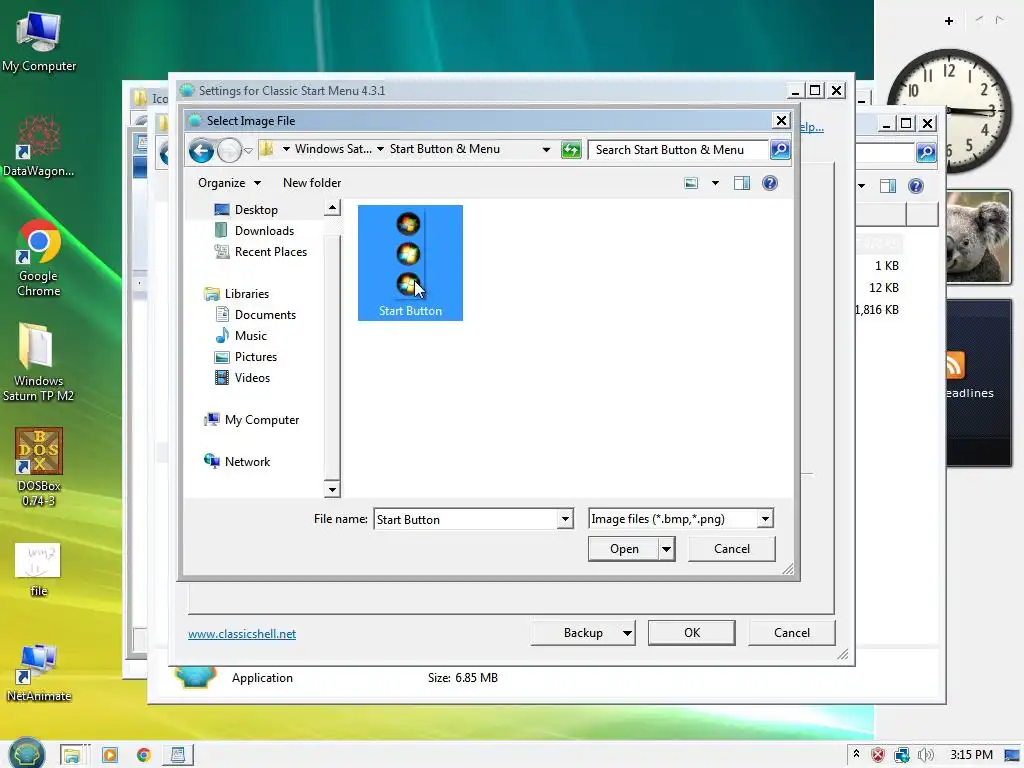
Task: Show hidden tray icons arrow
Action: pyautogui.click(x=856, y=754)
